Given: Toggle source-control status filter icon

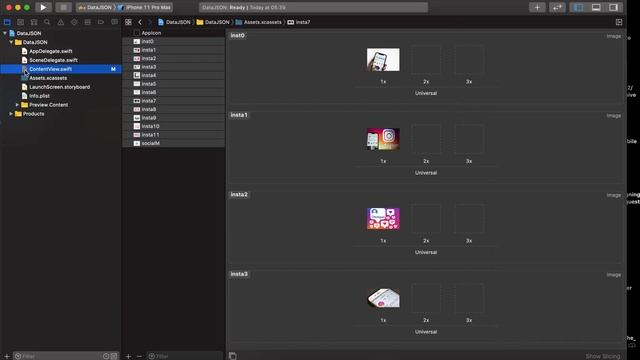Looking at the screenshot, I should coord(114,356).
